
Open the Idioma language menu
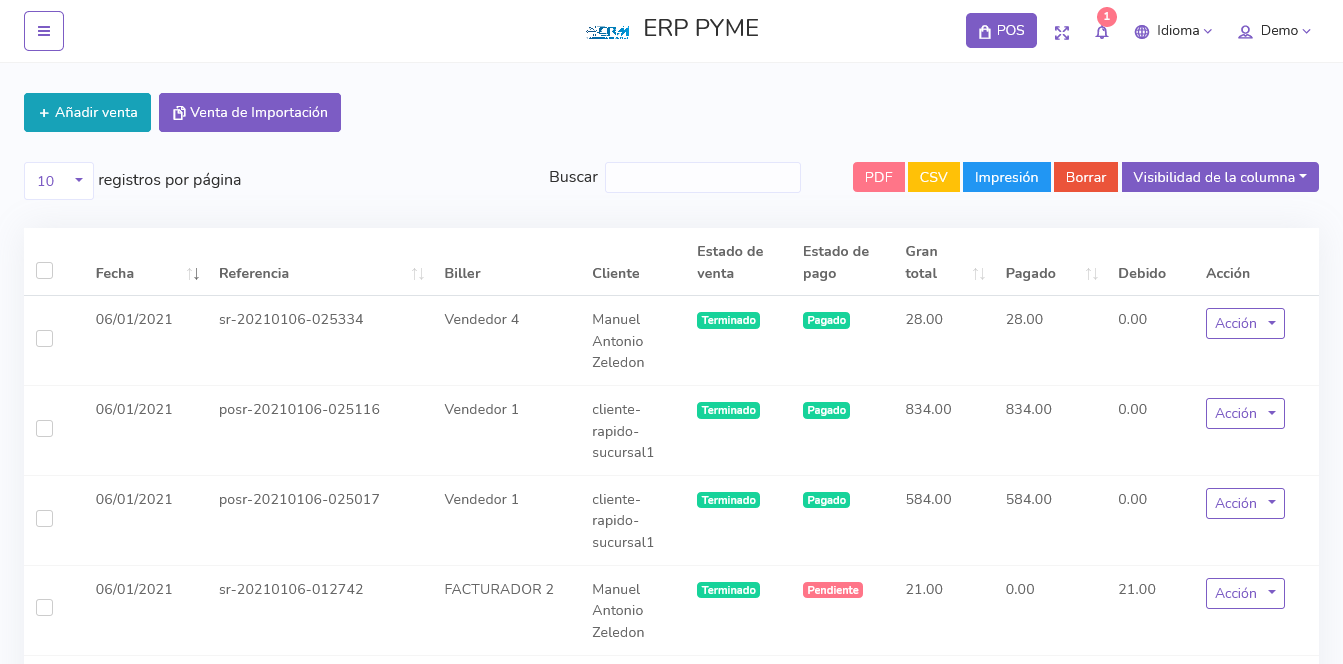pyautogui.click(x=1174, y=31)
